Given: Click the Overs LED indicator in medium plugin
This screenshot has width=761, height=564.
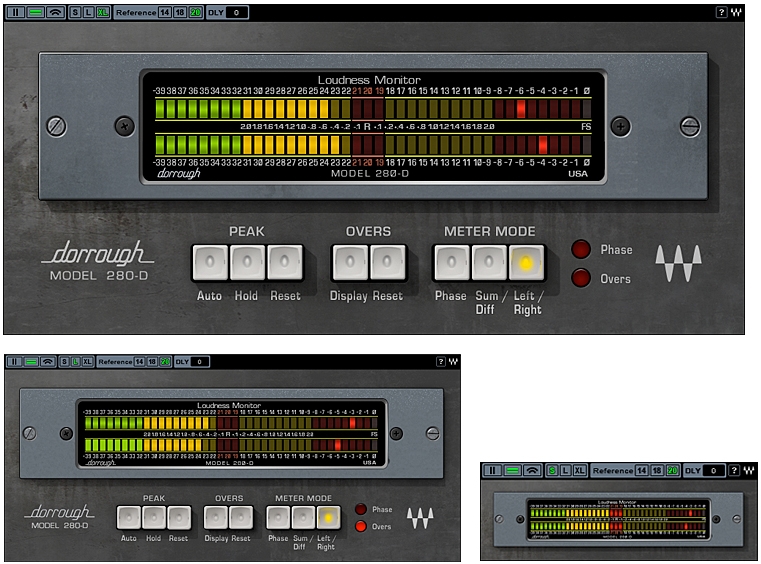Looking at the screenshot, I should point(361,526).
